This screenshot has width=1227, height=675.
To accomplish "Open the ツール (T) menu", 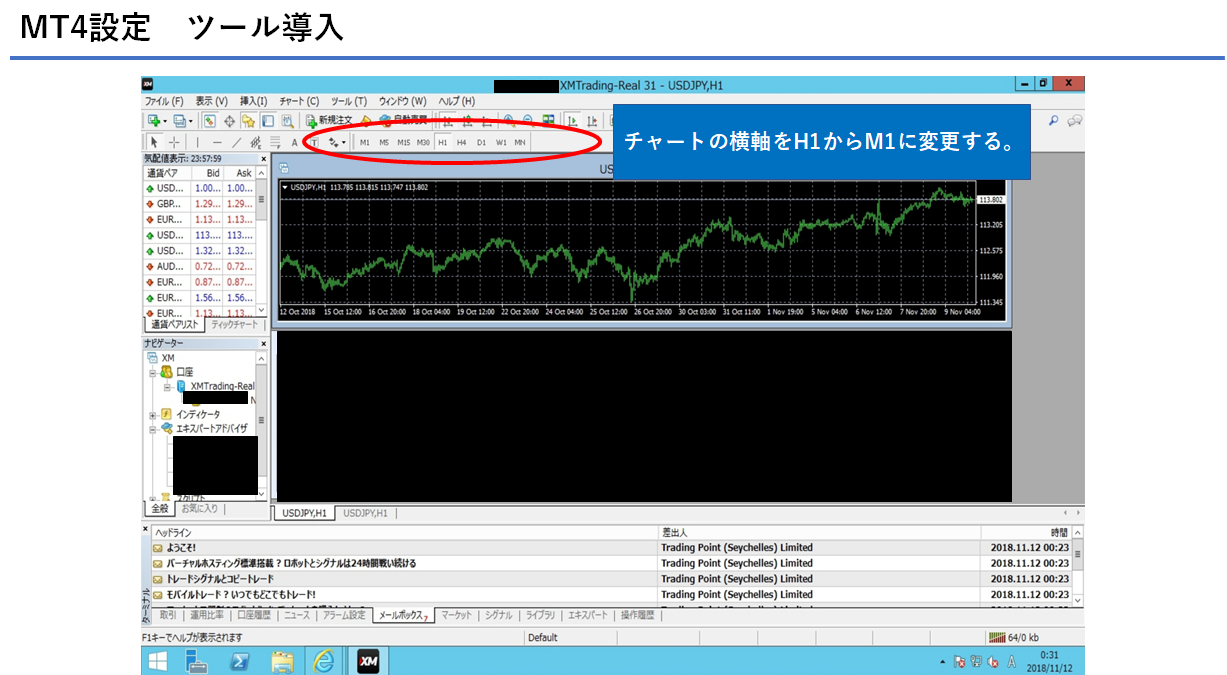I will (x=348, y=101).
